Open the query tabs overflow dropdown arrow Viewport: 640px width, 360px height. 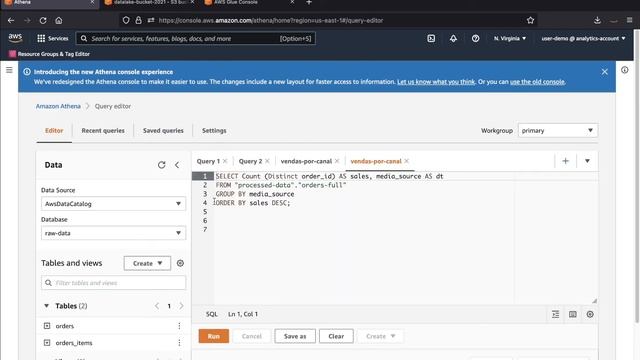[x=587, y=161]
